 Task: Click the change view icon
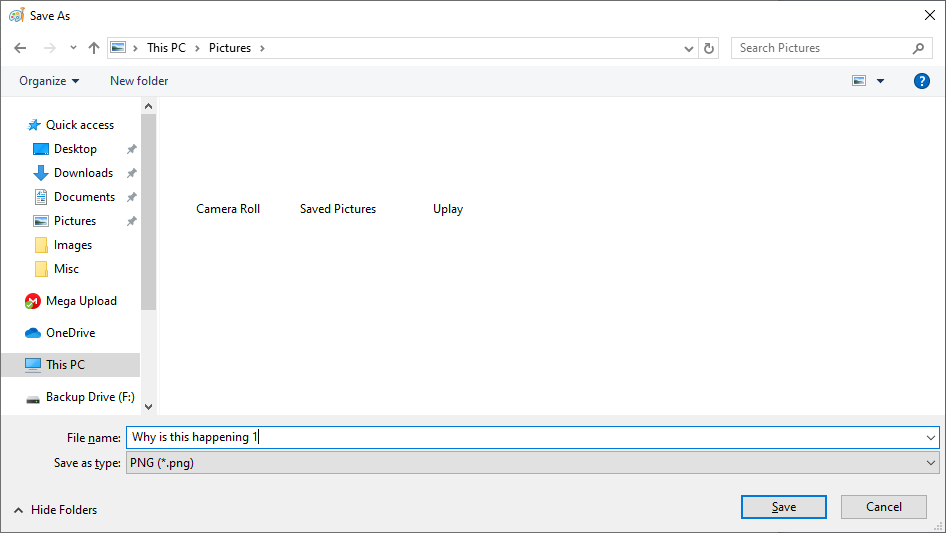click(859, 81)
